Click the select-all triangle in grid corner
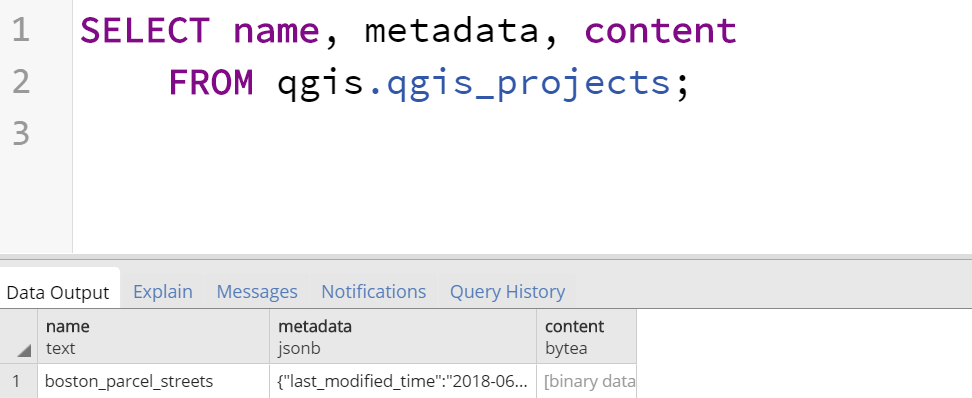Viewport: 972px width, 398px height. [x=24, y=352]
